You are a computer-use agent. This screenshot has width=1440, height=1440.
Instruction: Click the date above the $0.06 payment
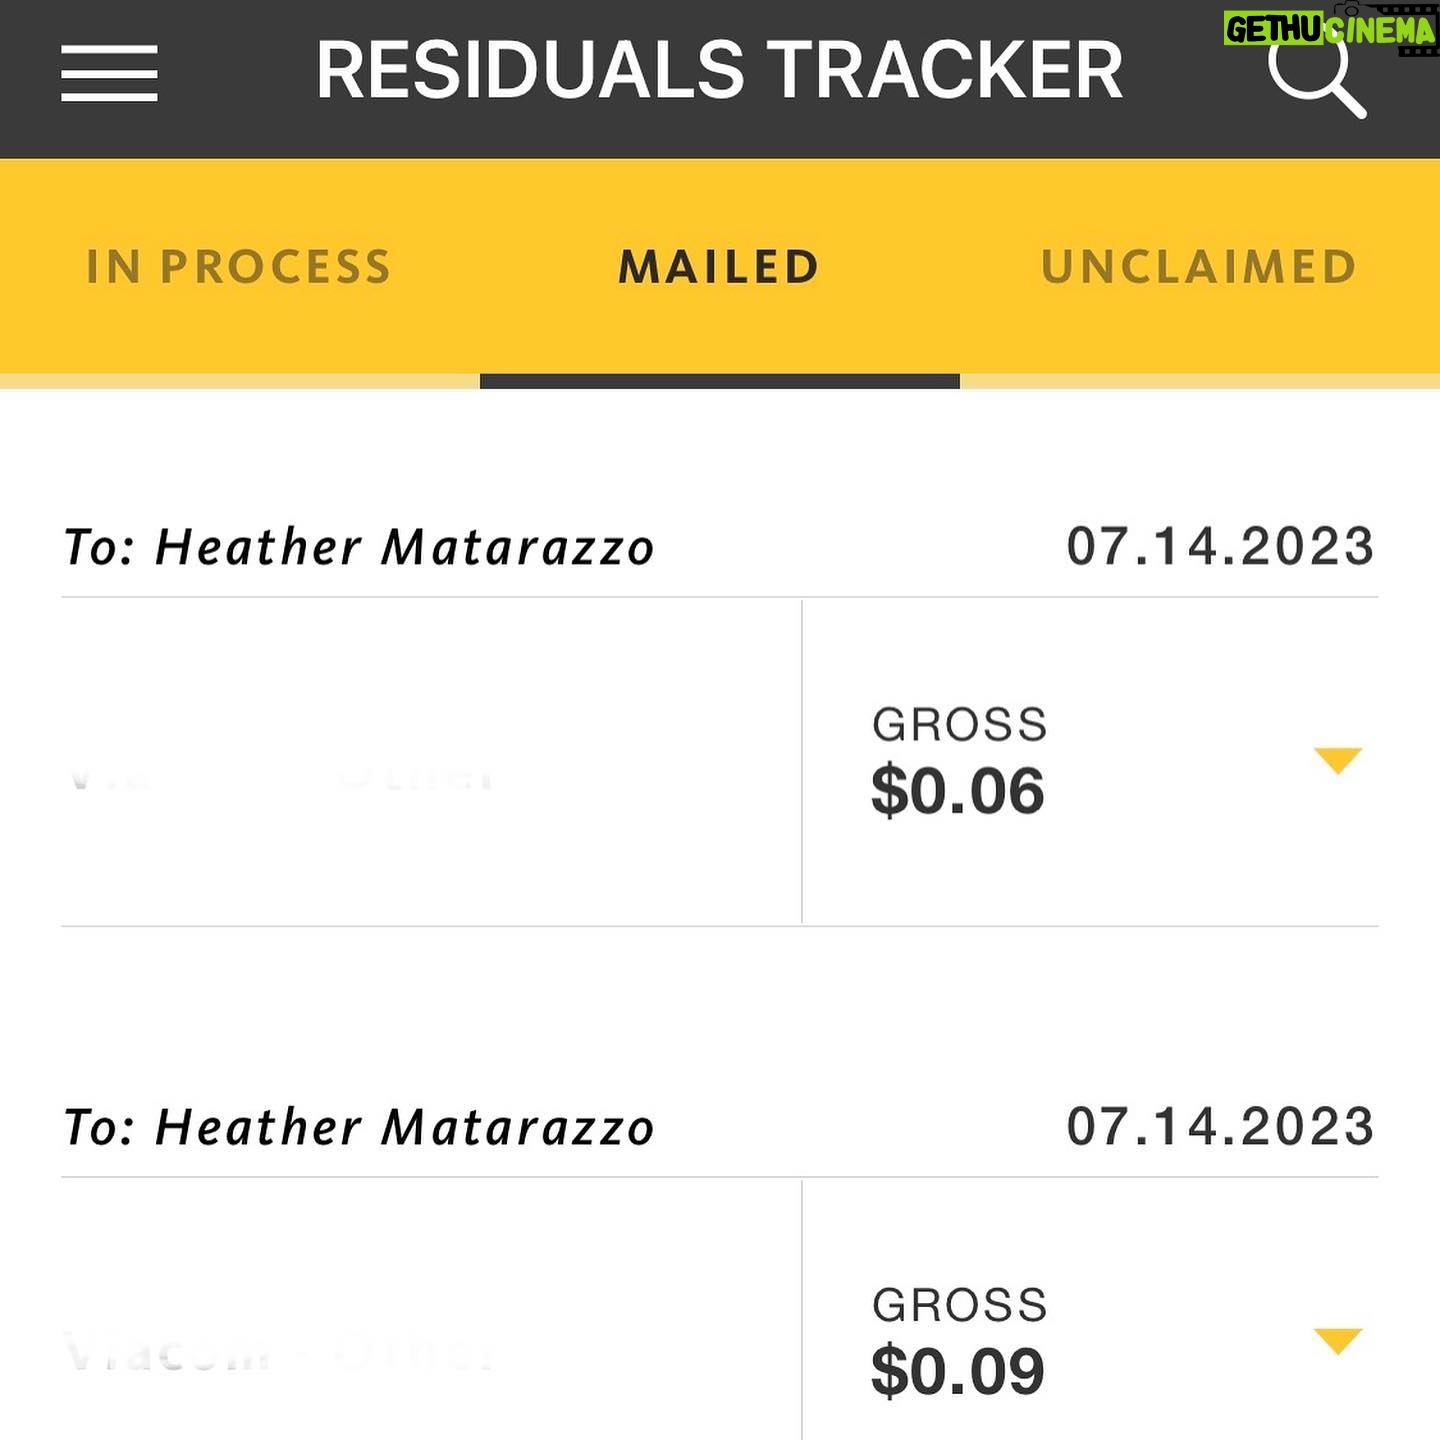(x=1220, y=546)
